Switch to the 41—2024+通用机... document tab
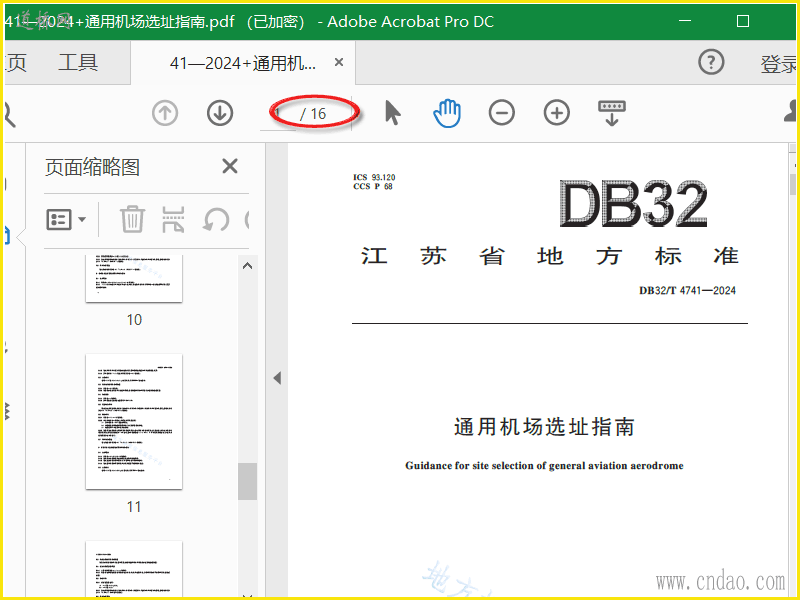800x600 pixels. tap(243, 63)
